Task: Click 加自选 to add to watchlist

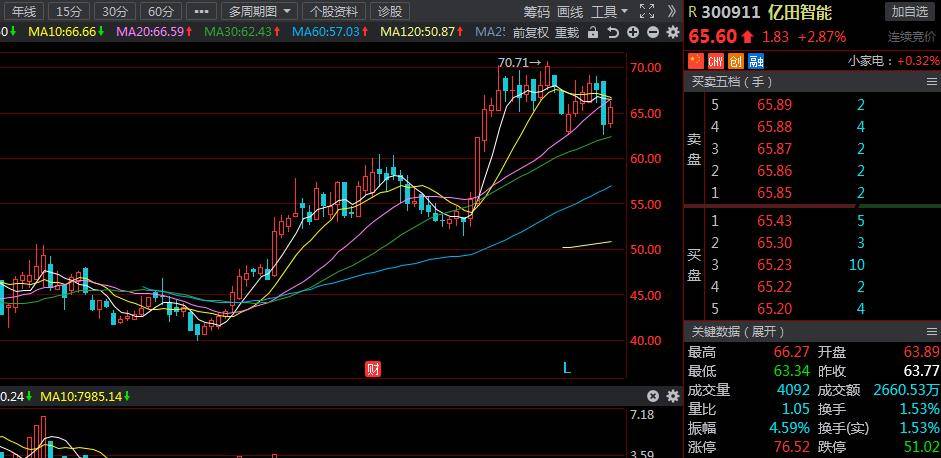Action: (910, 11)
